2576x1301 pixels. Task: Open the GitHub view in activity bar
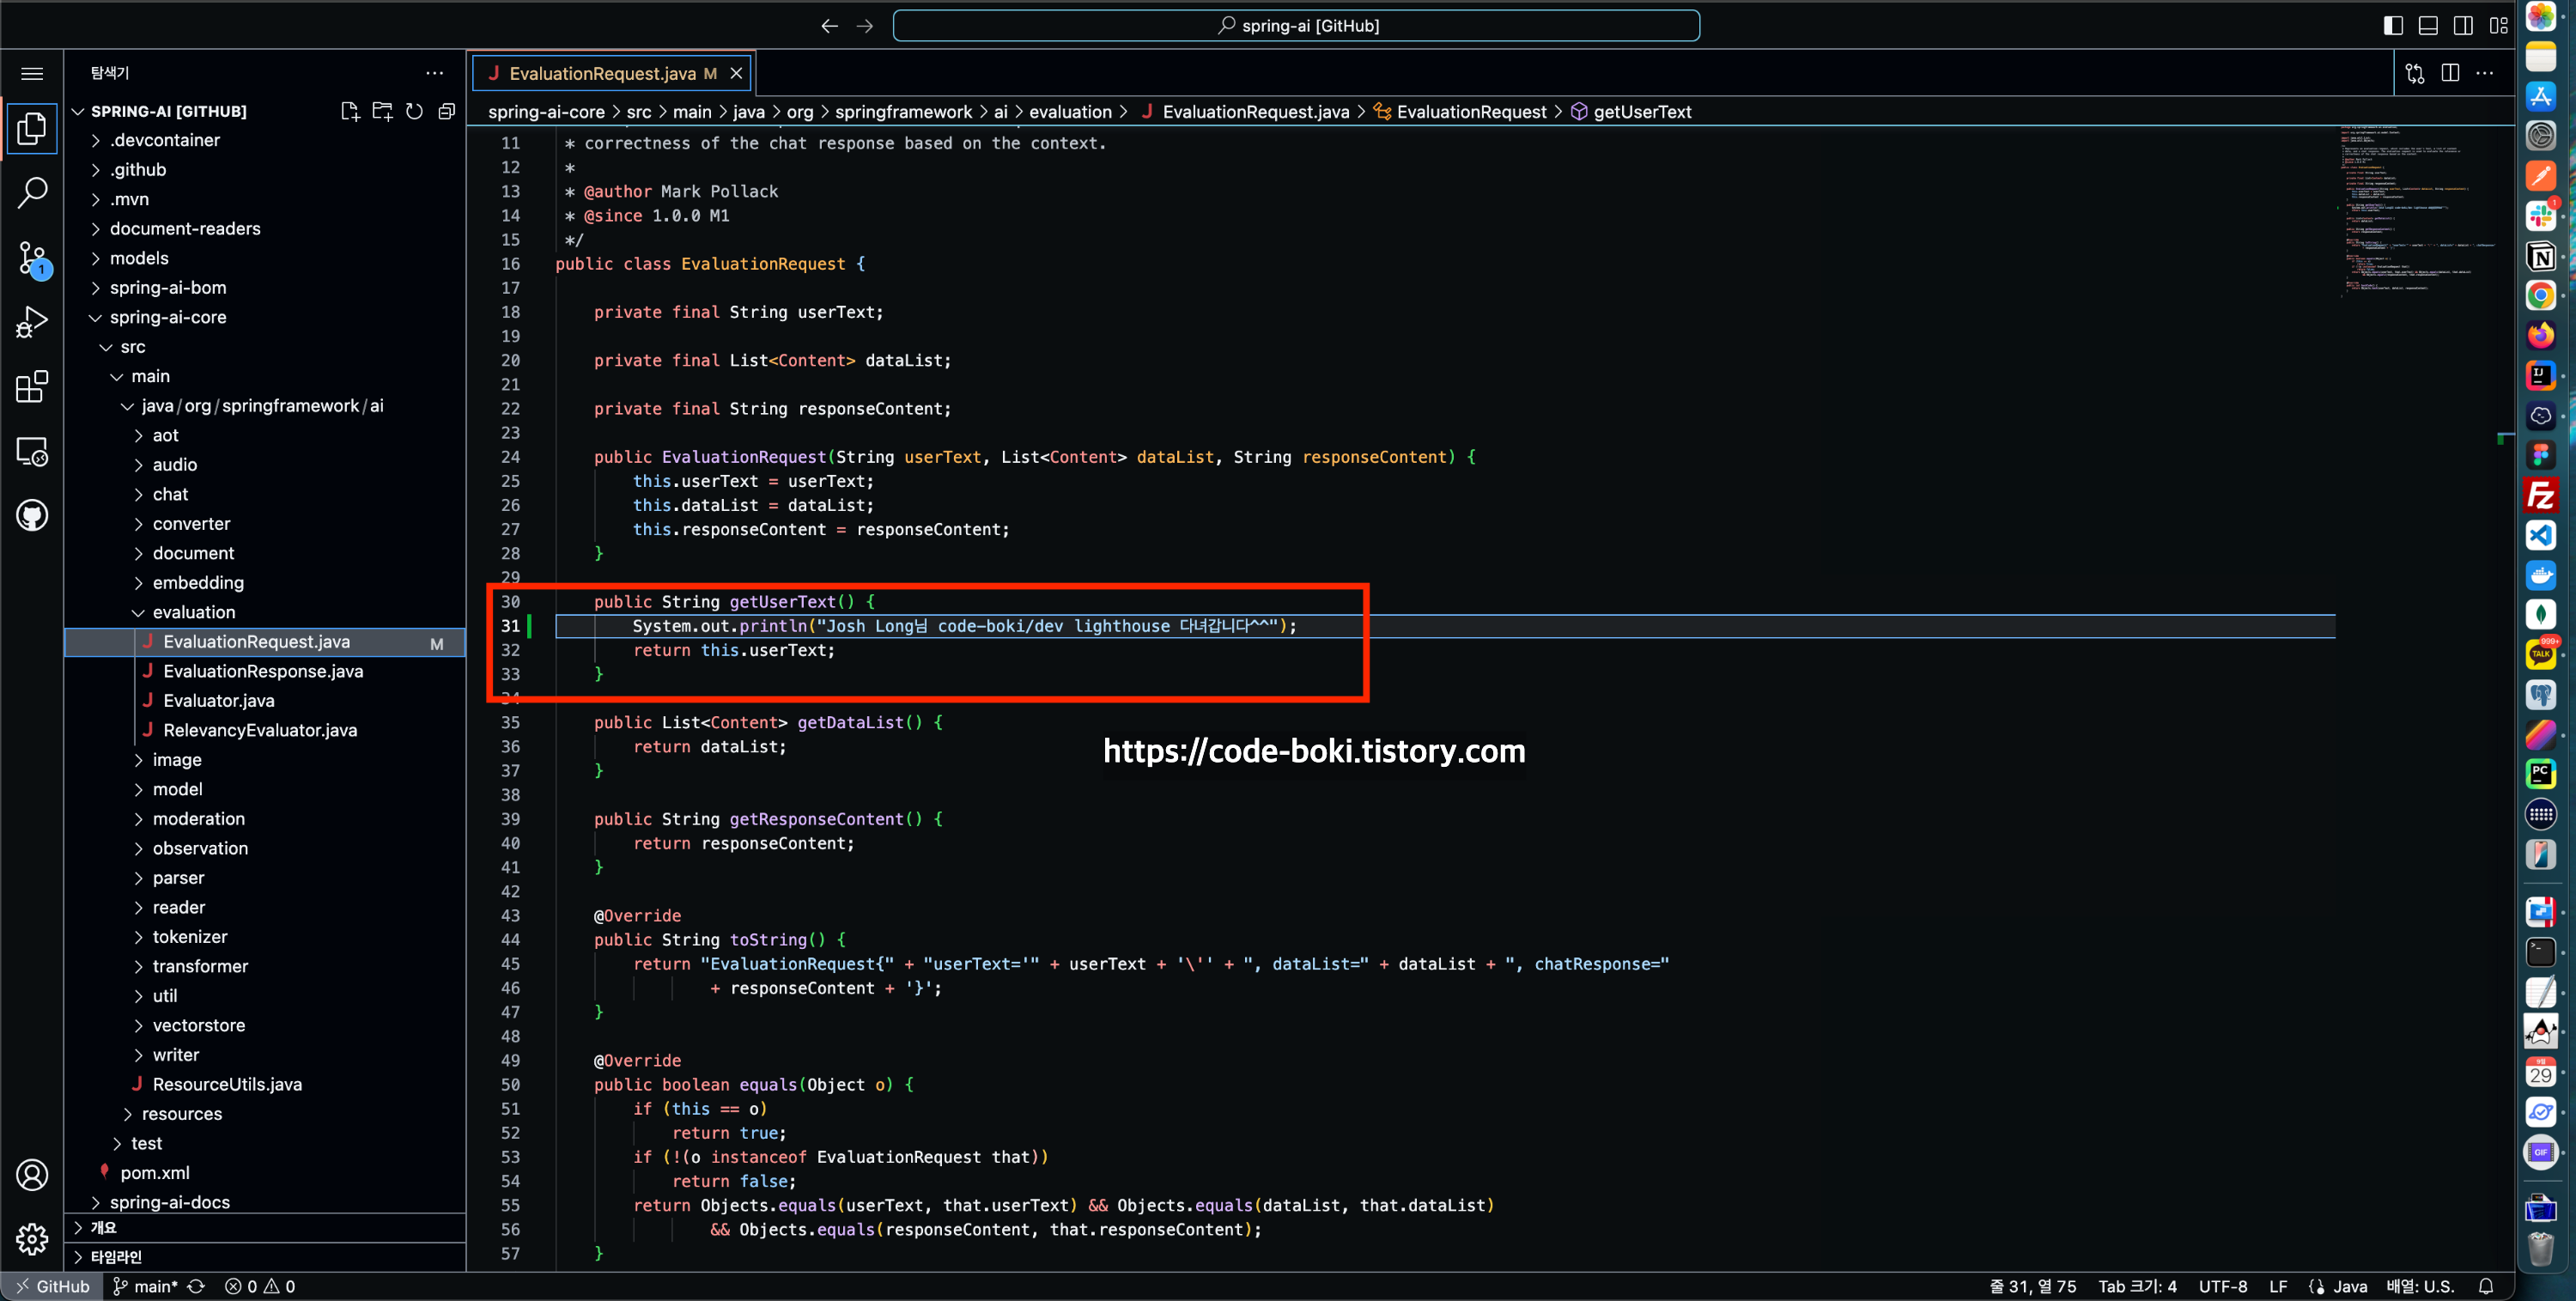(x=32, y=516)
